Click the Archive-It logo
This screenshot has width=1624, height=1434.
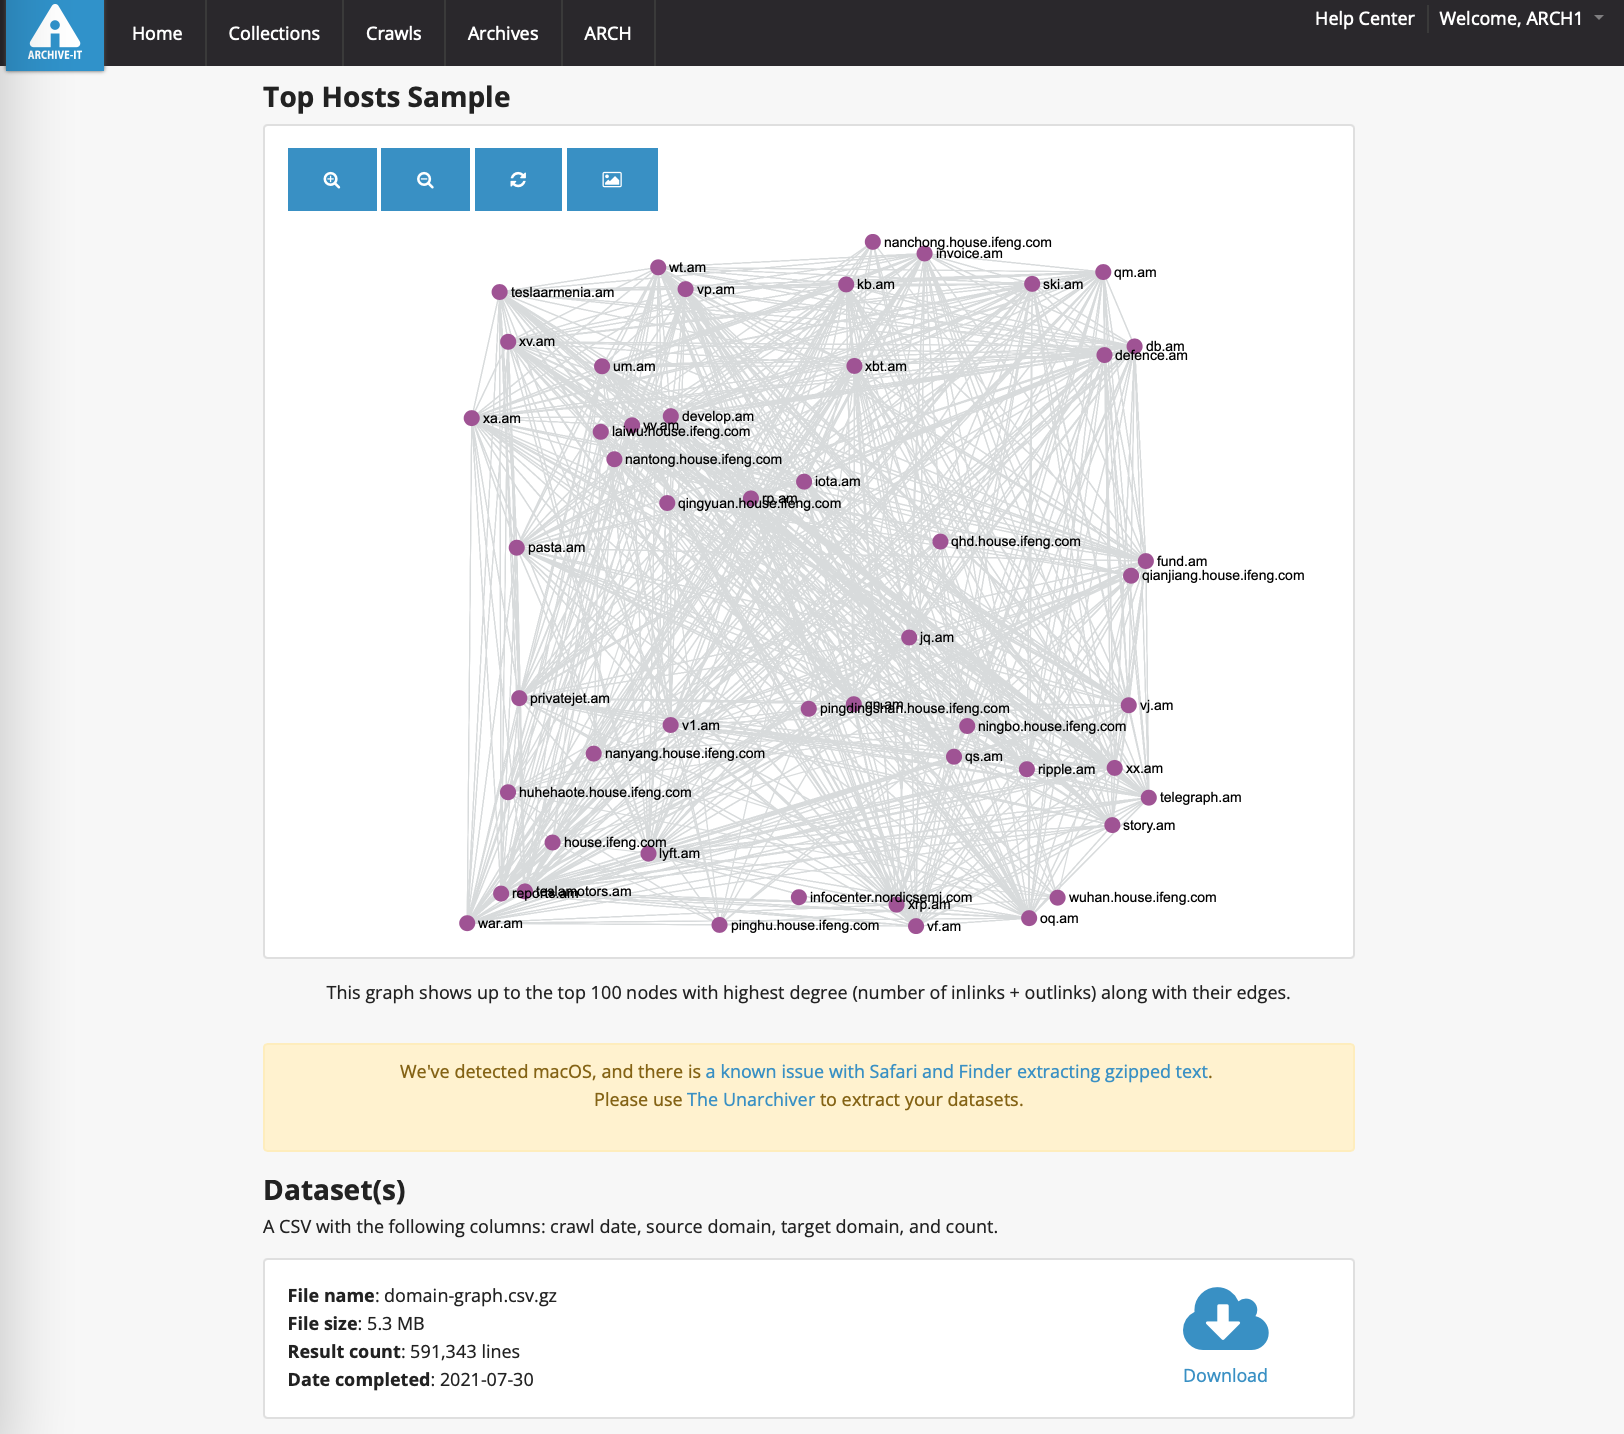pos(55,34)
